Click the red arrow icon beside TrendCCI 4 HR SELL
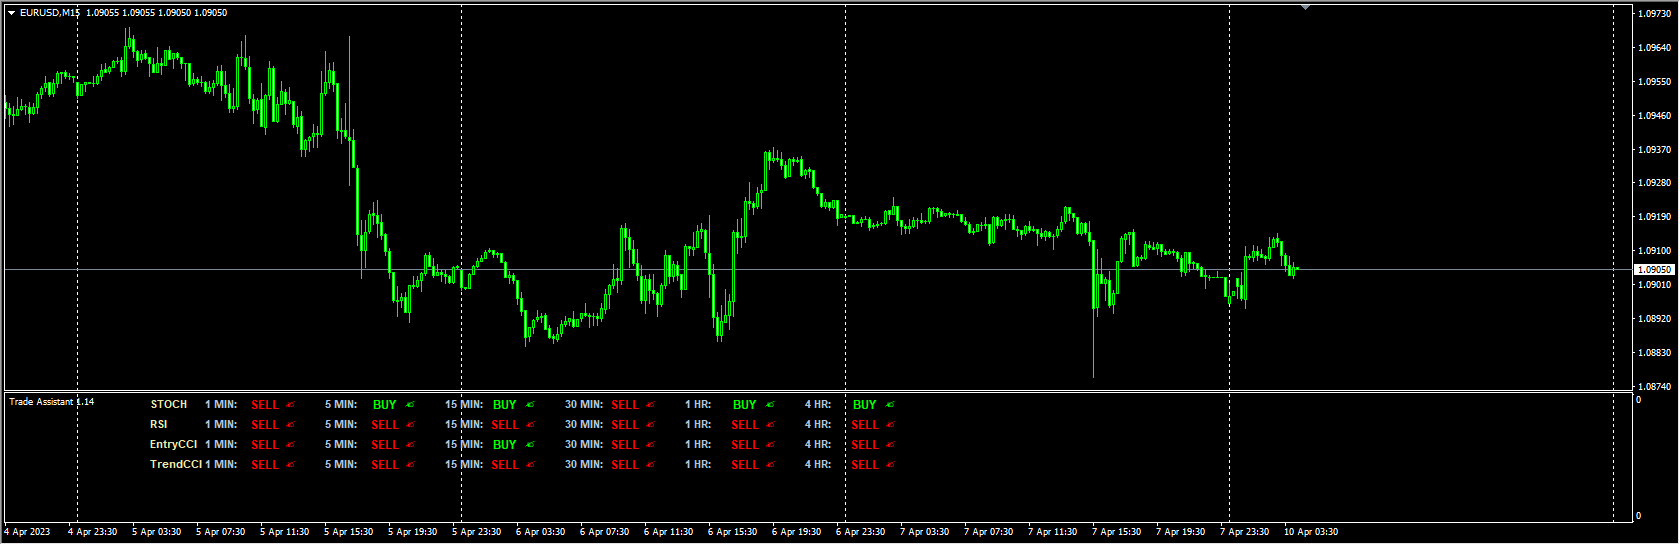Screen dimensions: 1680x545 point(890,465)
